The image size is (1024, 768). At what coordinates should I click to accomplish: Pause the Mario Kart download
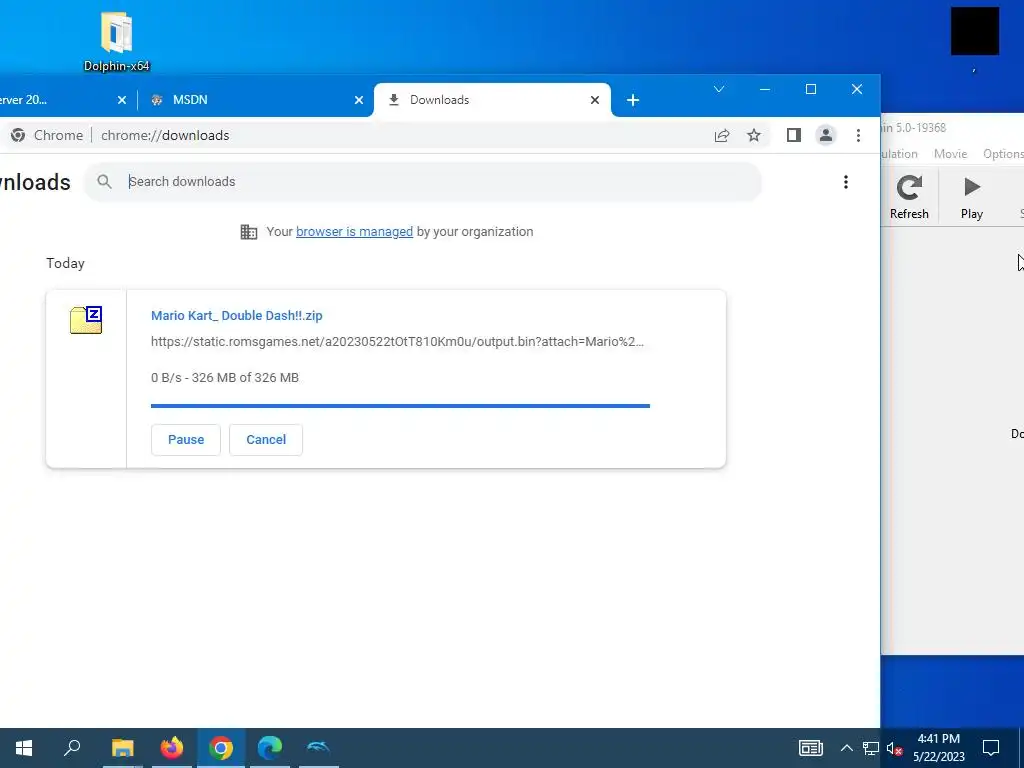(185, 440)
